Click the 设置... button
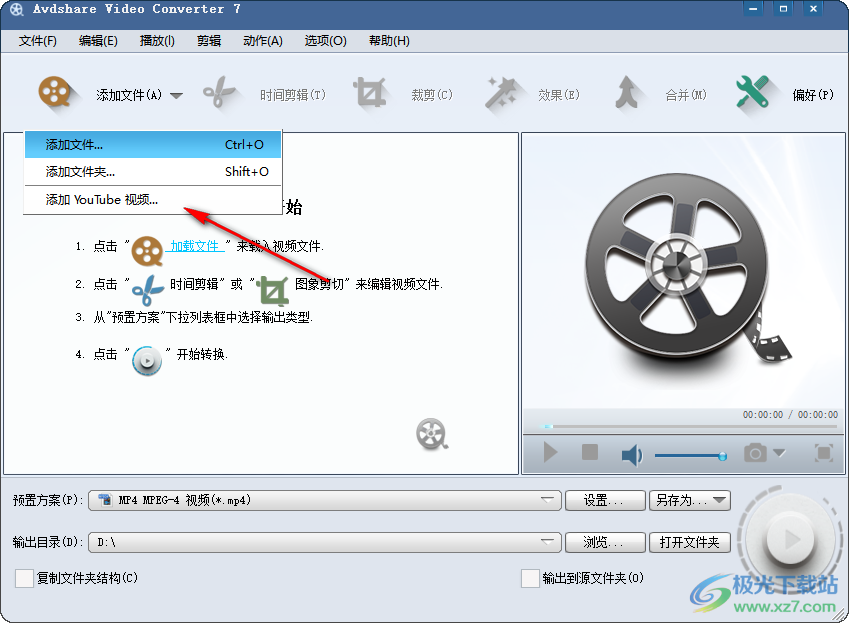This screenshot has width=849, height=623. [605, 500]
